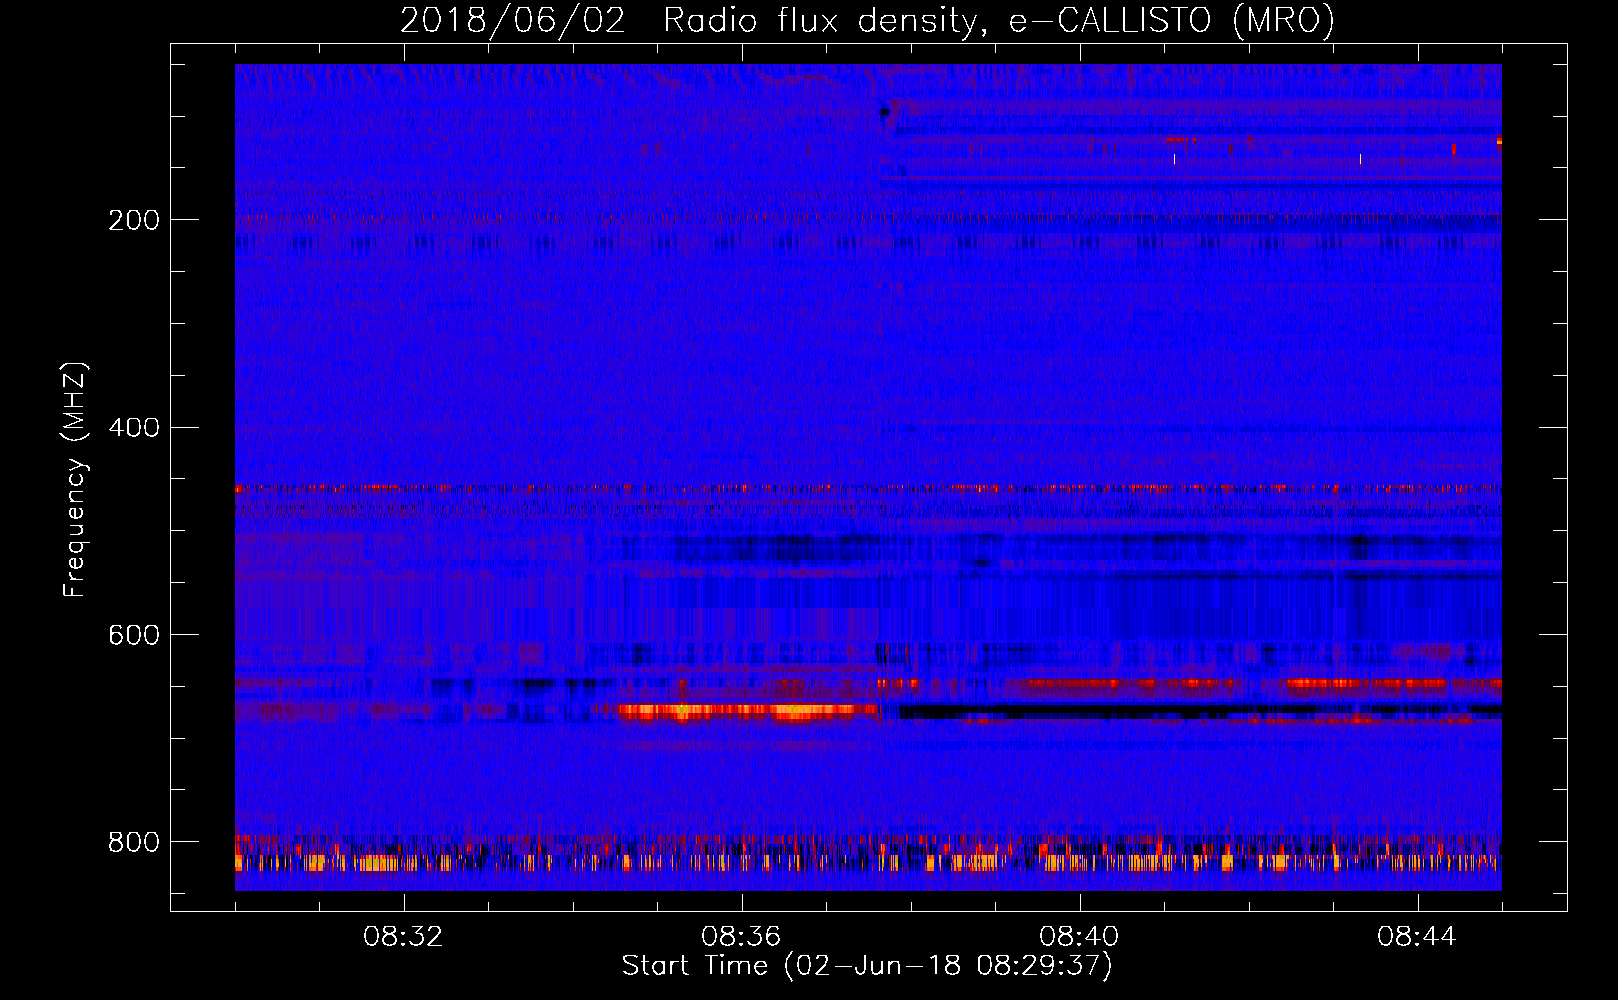Click the 08:44 time tick label
The image size is (1618, 1000).
(x=1417, y=937)
